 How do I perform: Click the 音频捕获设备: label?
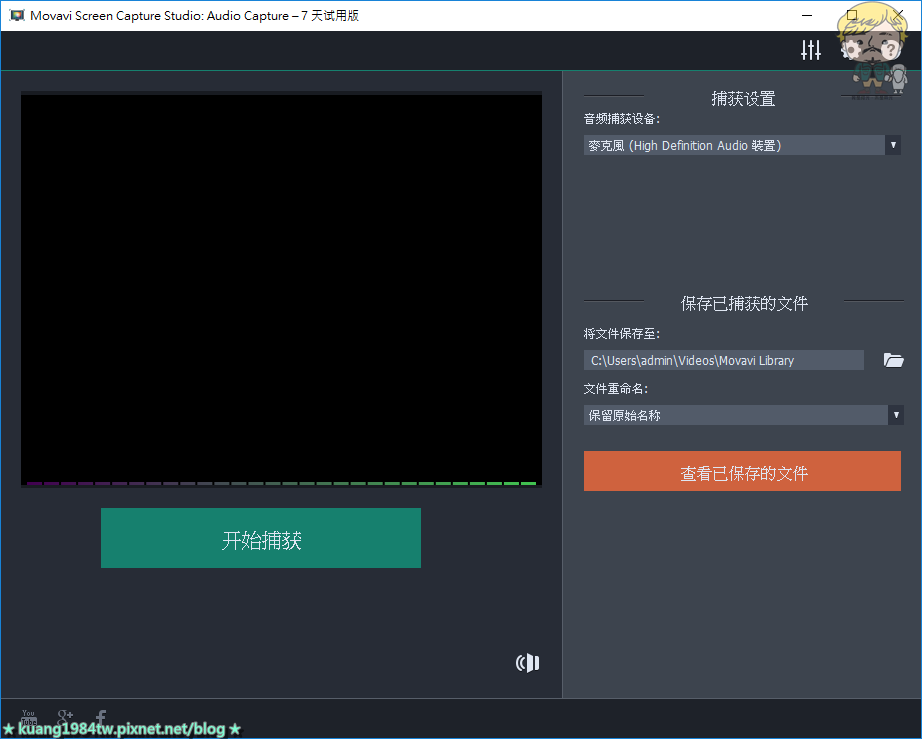pyautogui.click(x=622, y=119)
